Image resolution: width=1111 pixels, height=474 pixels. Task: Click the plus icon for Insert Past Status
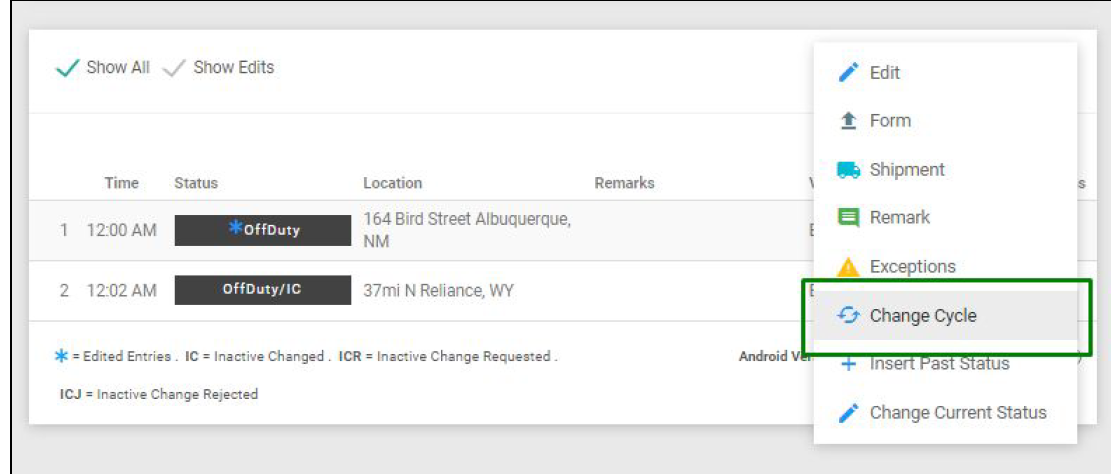[848, 364]
